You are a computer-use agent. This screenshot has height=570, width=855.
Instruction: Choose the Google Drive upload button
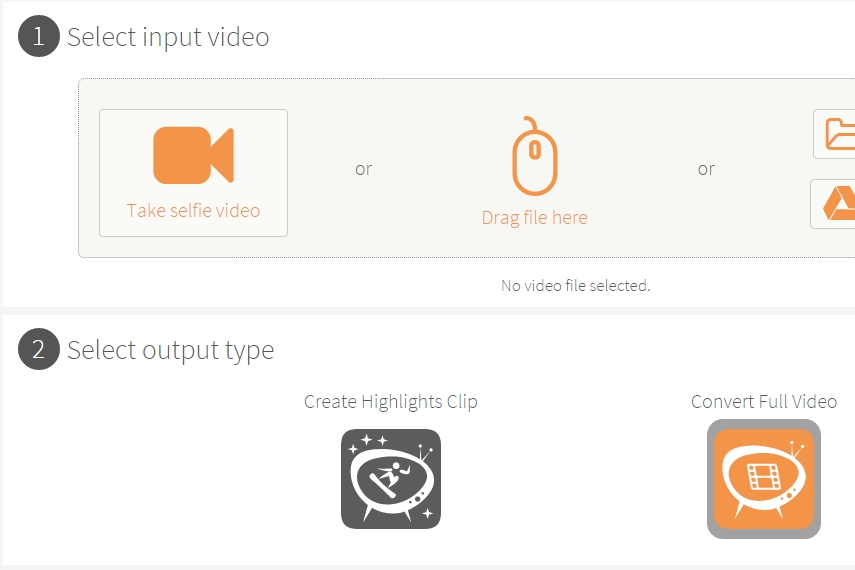pos(833,204)
